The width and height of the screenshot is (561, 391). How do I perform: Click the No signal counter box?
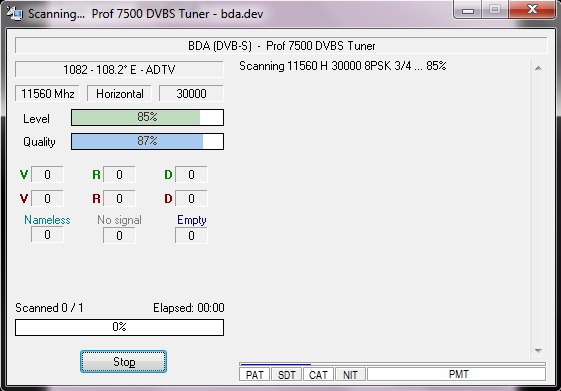119,235
